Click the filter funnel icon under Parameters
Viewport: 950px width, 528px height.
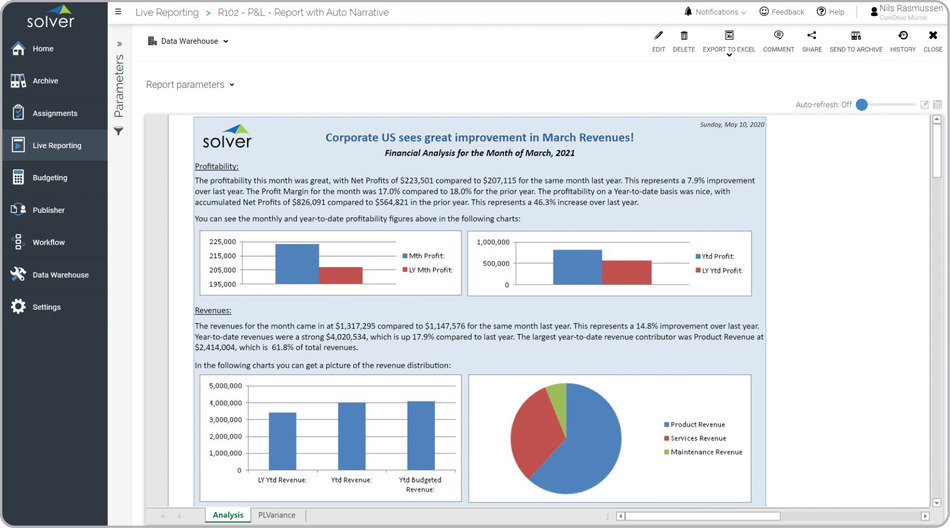tap(119, 131)
